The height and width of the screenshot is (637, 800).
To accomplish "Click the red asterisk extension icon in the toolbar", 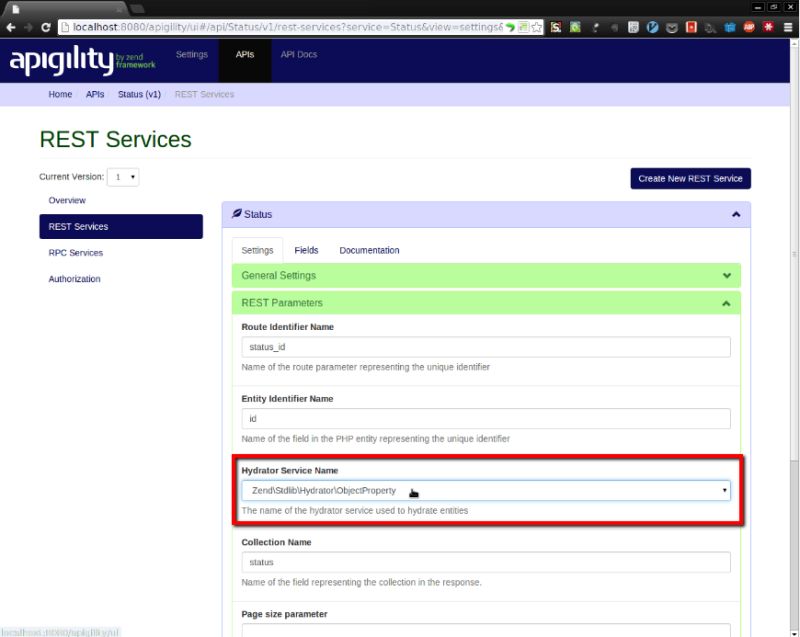I will pyautogui.click(x=770, y=27).
